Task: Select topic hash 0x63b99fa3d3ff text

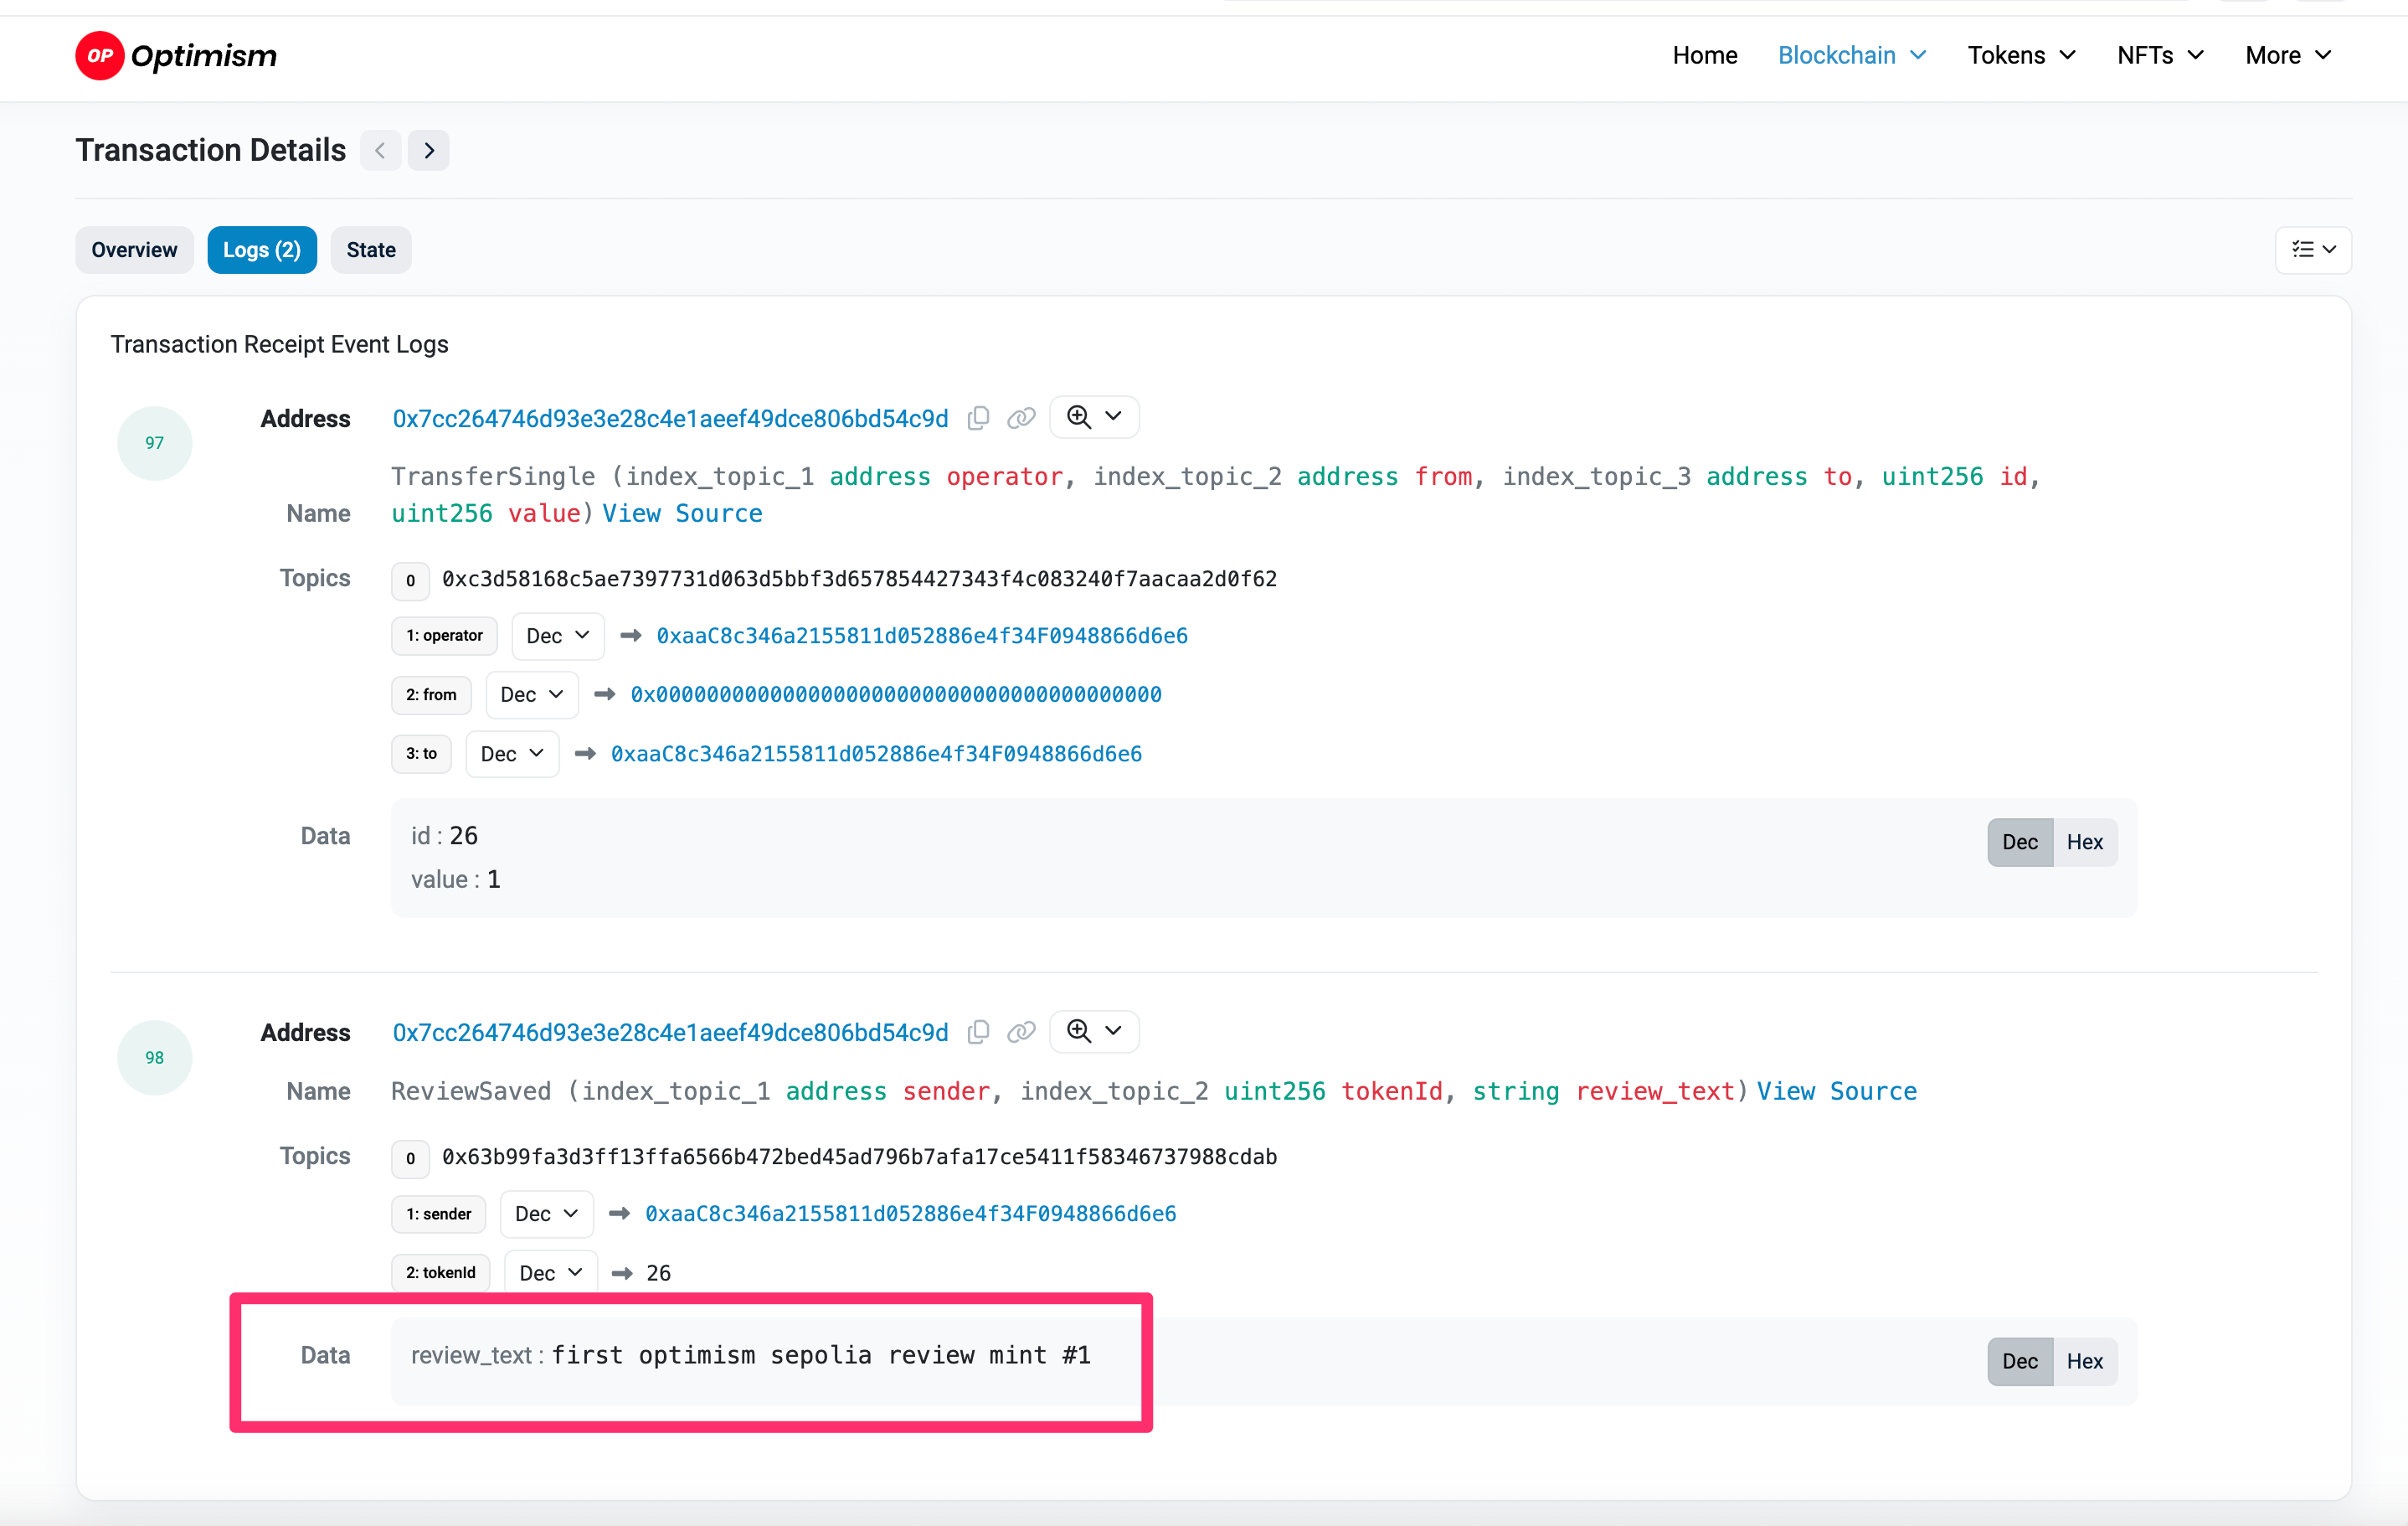Action: point(859,1157)
